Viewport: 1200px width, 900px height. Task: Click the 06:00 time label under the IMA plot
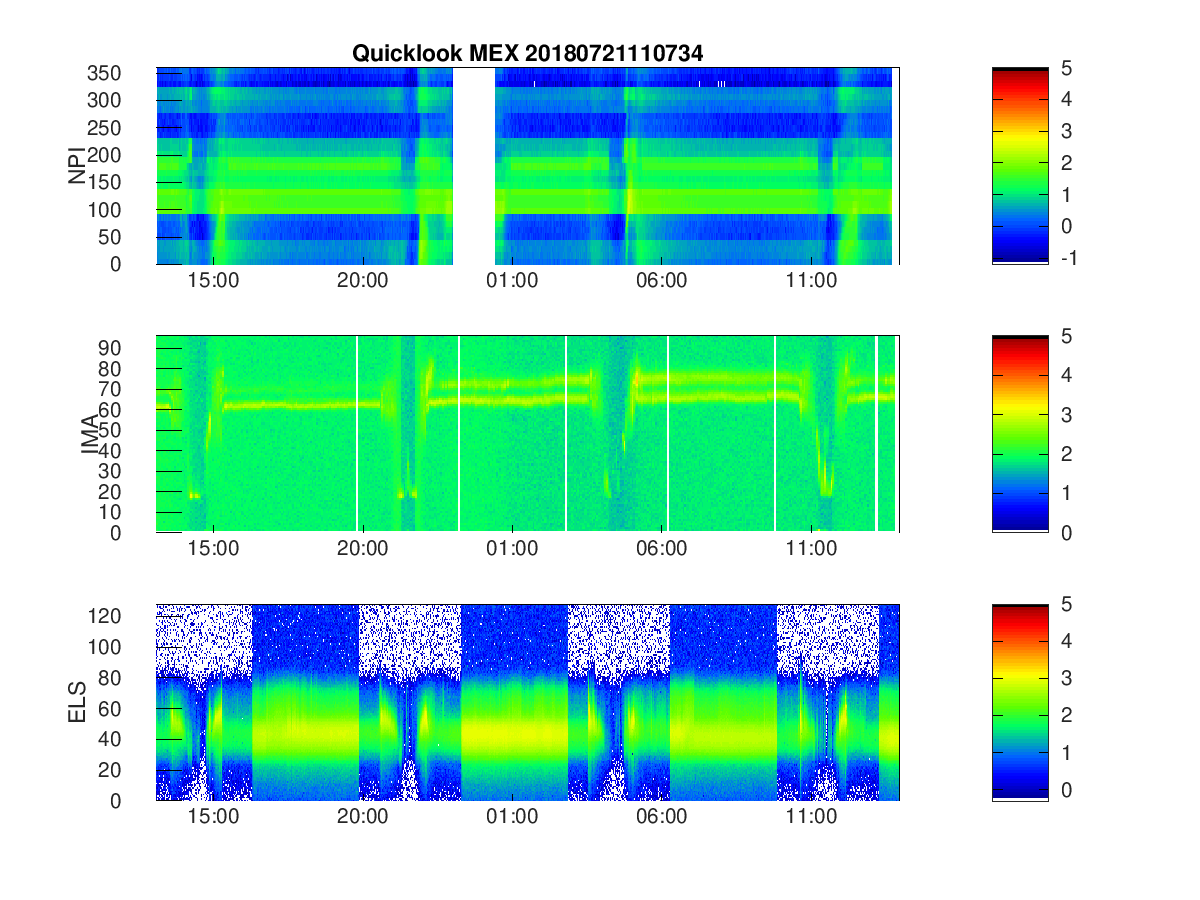click(662, 549)
